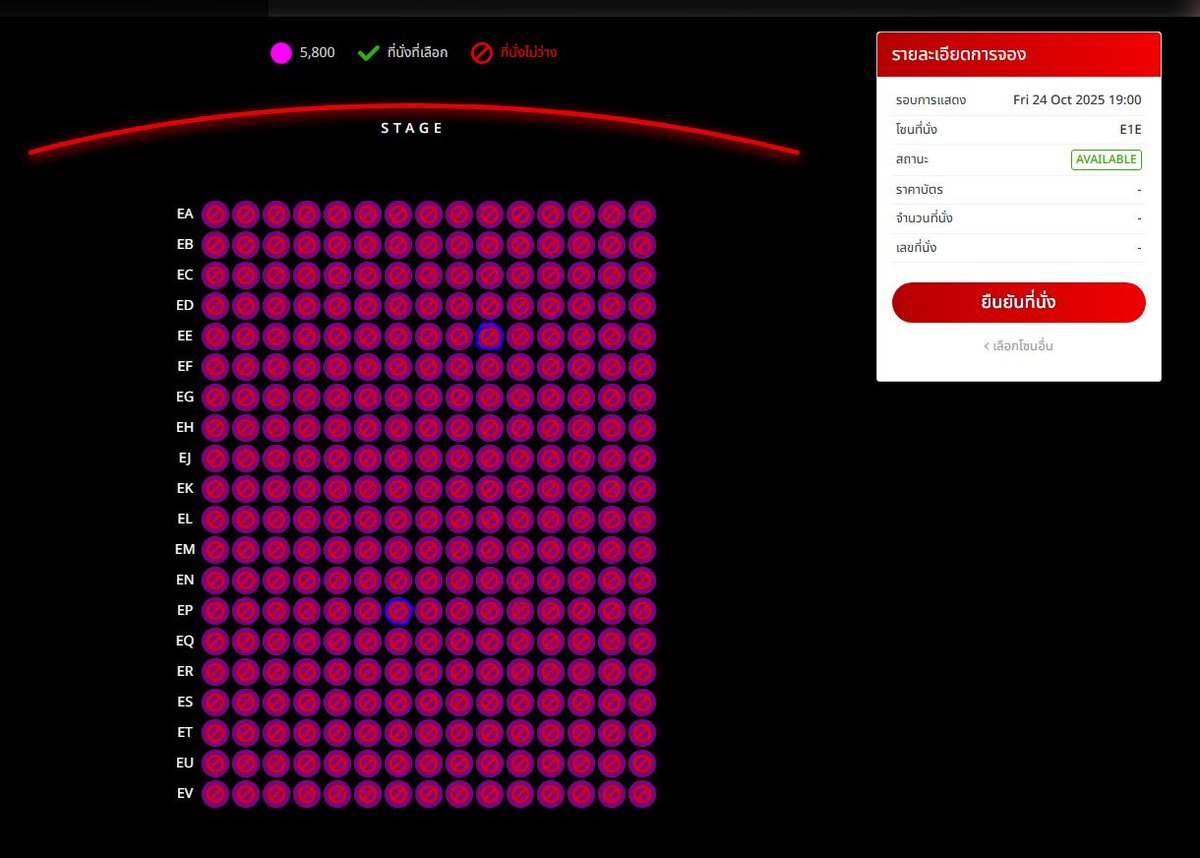Click the ที่นั่งที่เลือก legend text
This screenshot has height=858, width=1200.
click(417, 53)
